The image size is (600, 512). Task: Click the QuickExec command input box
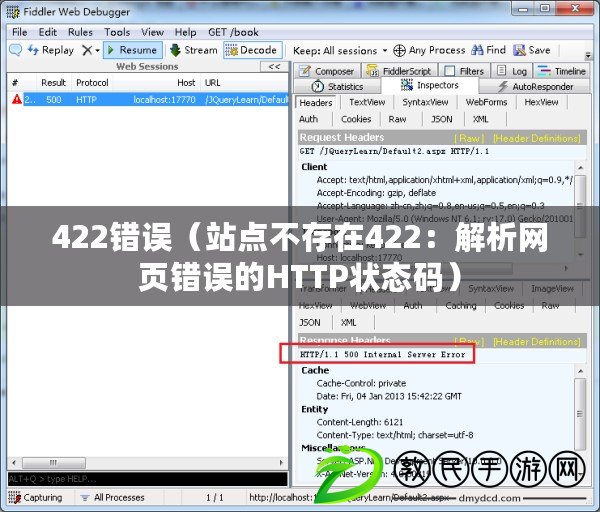click(x=148, y=479)
